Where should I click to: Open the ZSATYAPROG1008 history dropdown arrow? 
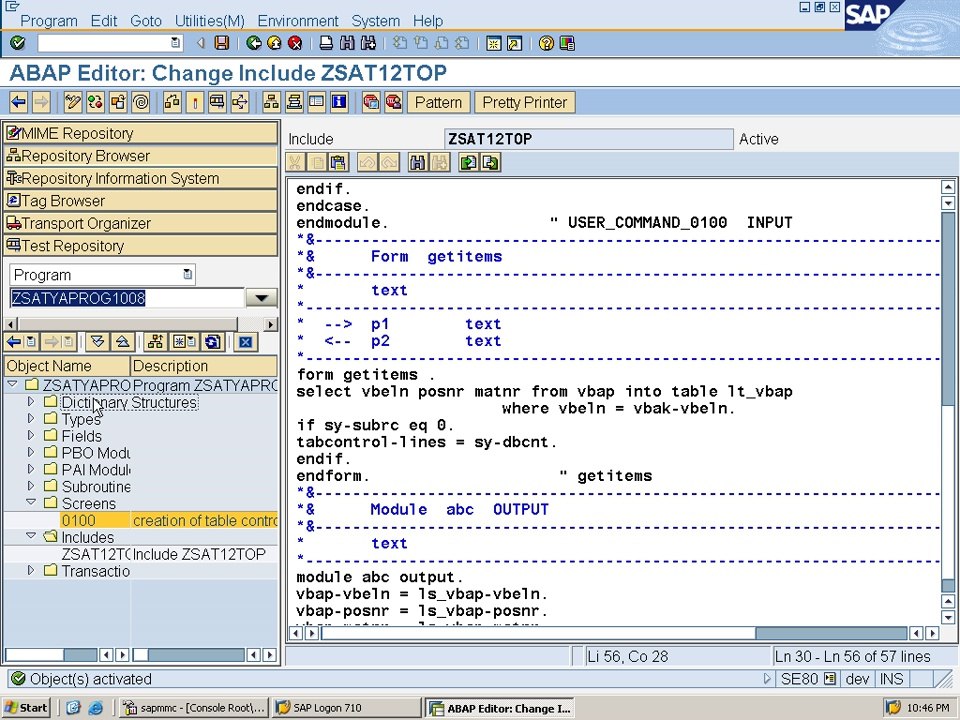261,298
